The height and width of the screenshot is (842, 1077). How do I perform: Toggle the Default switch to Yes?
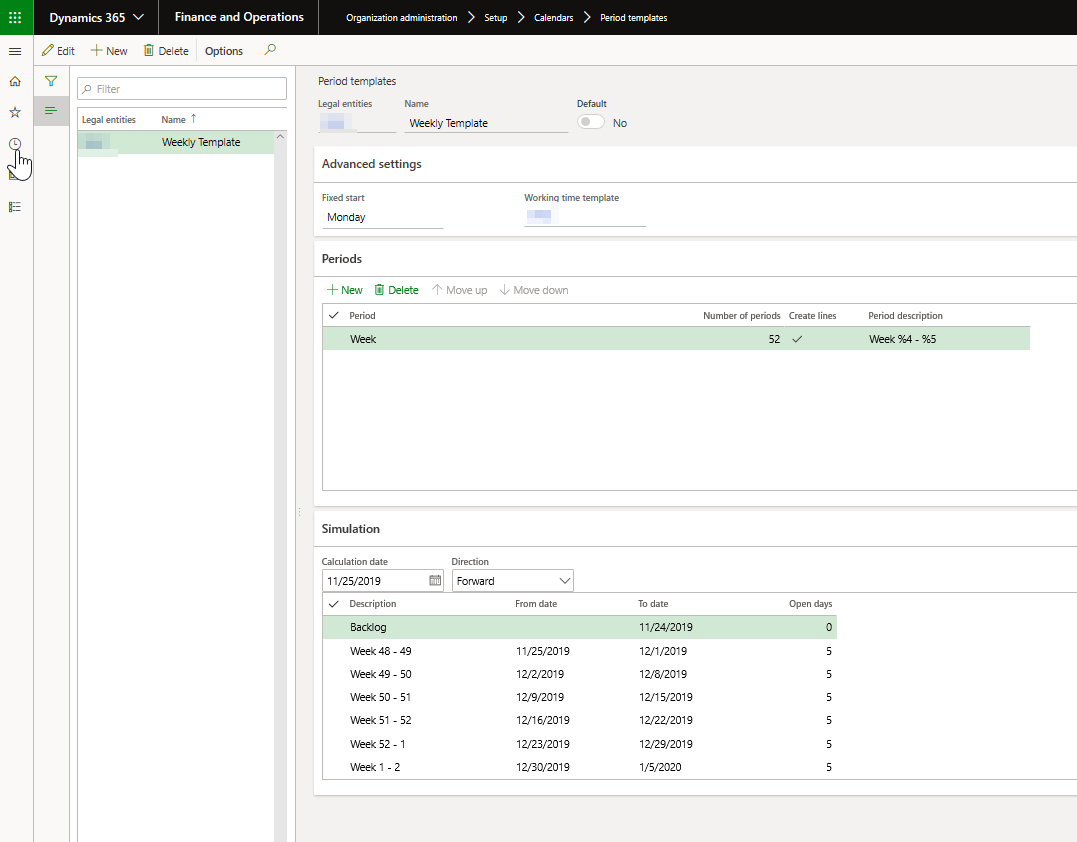pyautogui.click(x=590, y=122)
